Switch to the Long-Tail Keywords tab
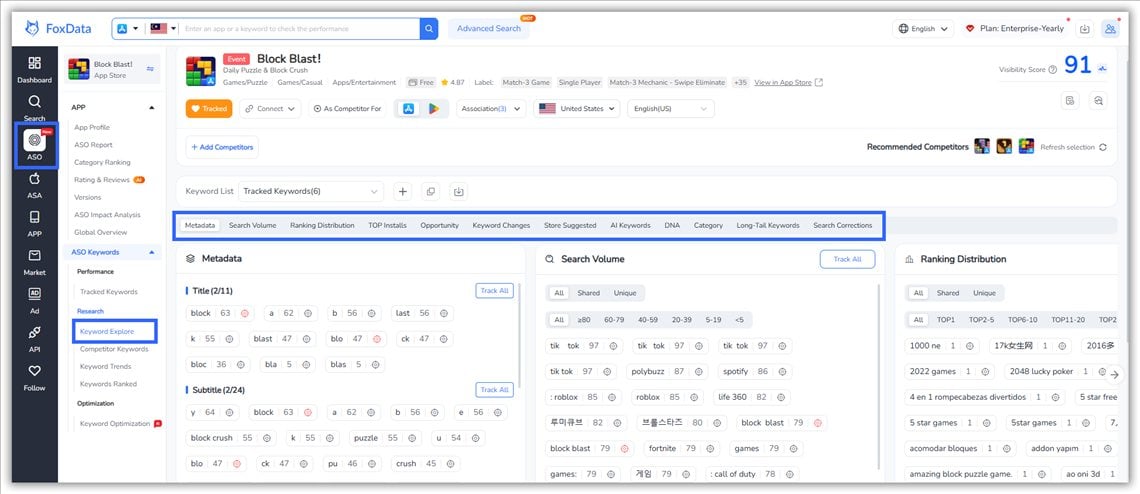The image size is (1140, 494). pyautogui.click(x=768, y=226)
